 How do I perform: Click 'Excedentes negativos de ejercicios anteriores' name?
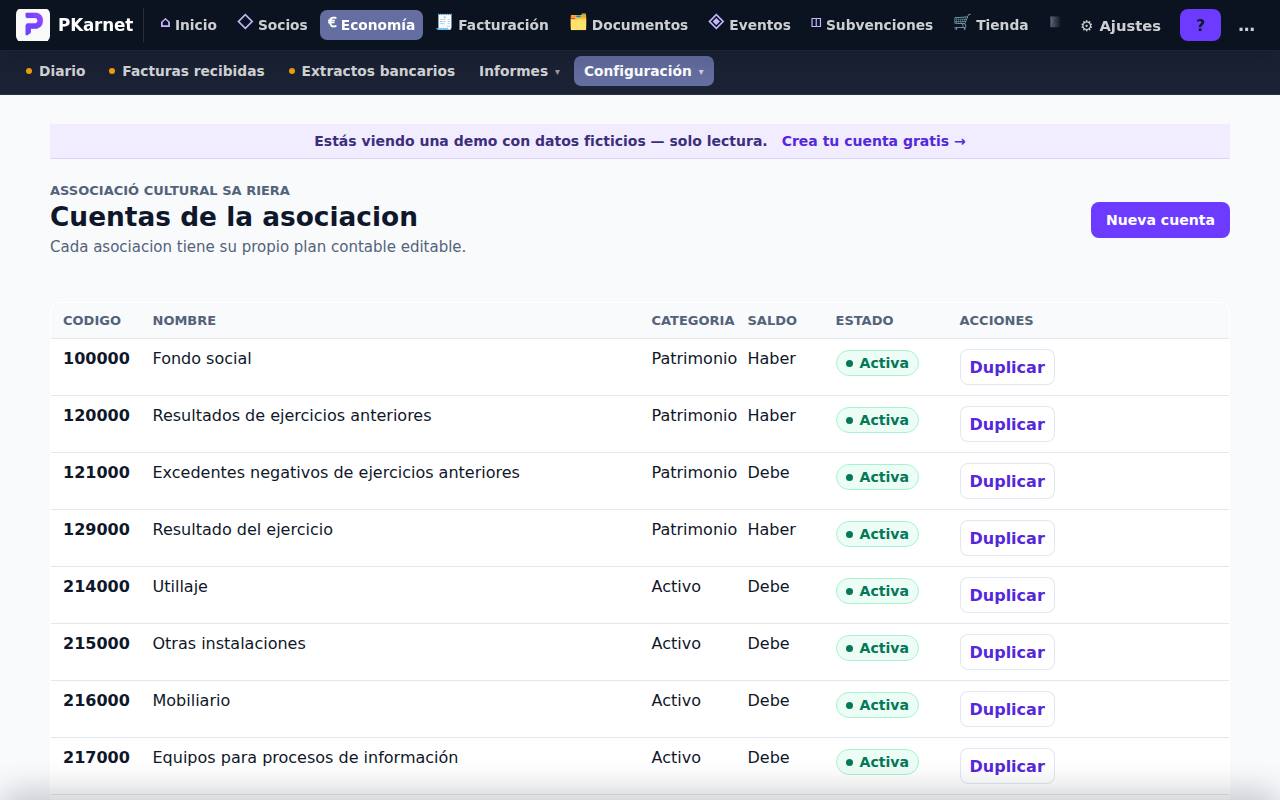336,472
